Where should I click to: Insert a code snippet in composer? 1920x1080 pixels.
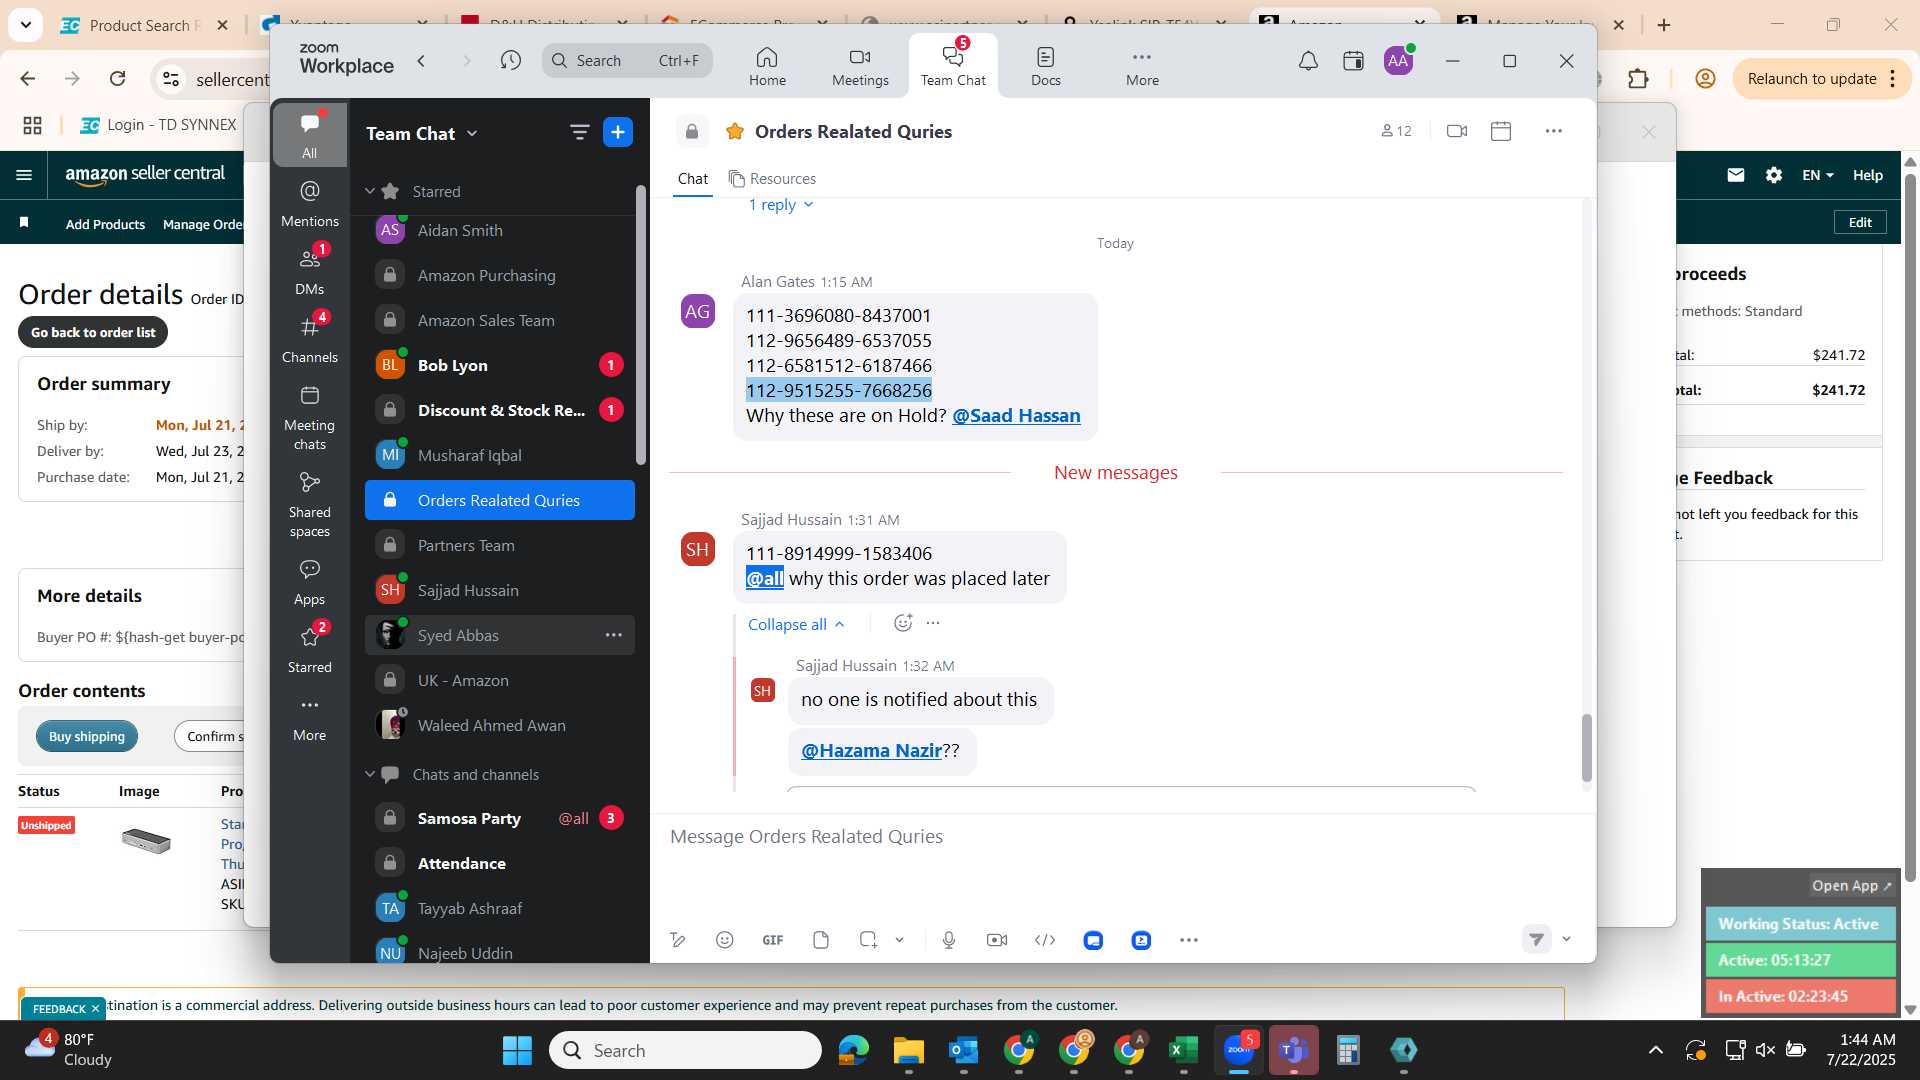[1045, 940]
